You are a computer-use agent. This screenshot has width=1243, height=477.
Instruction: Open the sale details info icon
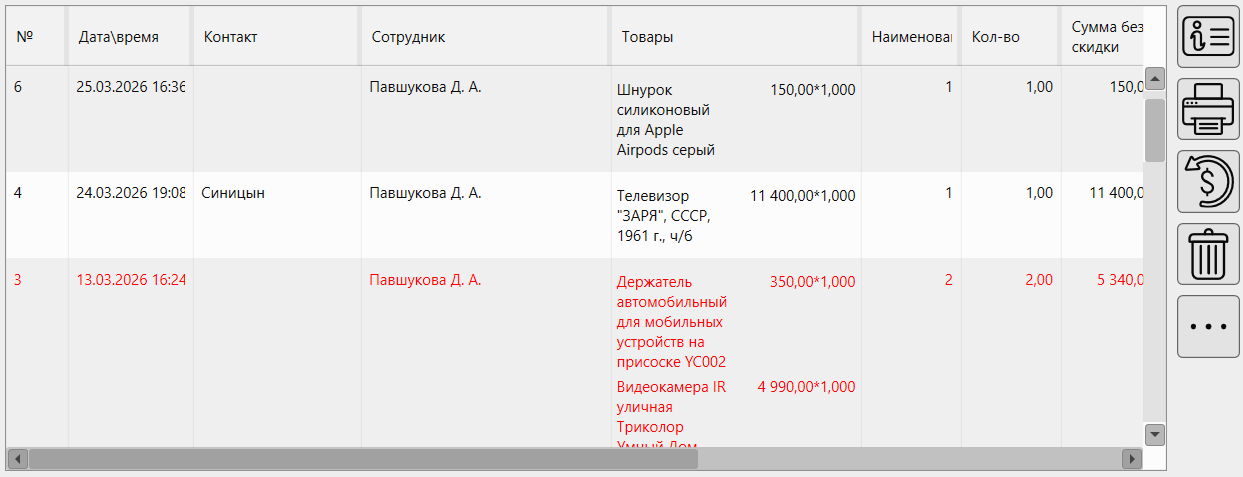pyautogui.click(x=1208, y=37)
